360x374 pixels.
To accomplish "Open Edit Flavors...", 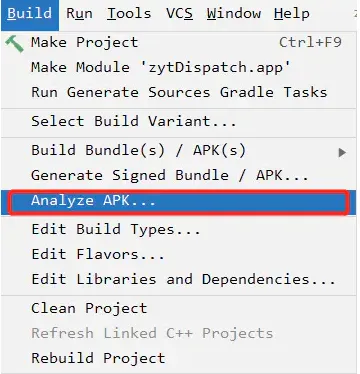I will [180, 255].
